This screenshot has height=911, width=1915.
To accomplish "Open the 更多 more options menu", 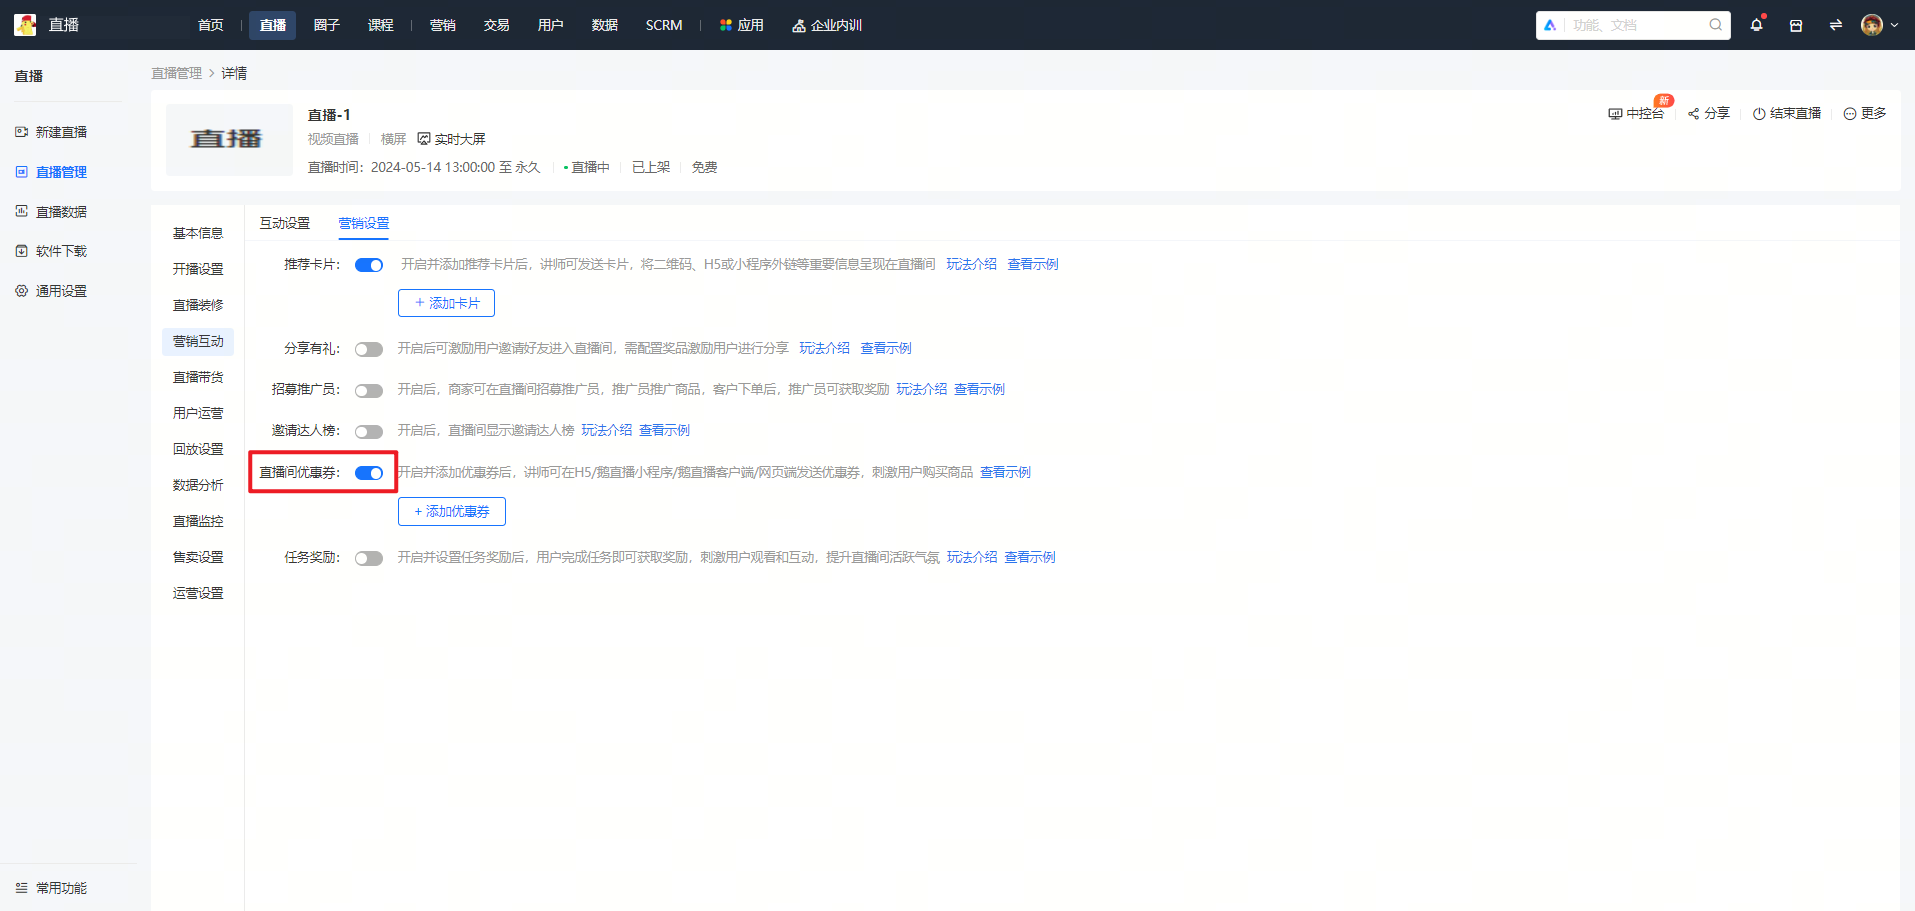I will (x=1865, y=114).
